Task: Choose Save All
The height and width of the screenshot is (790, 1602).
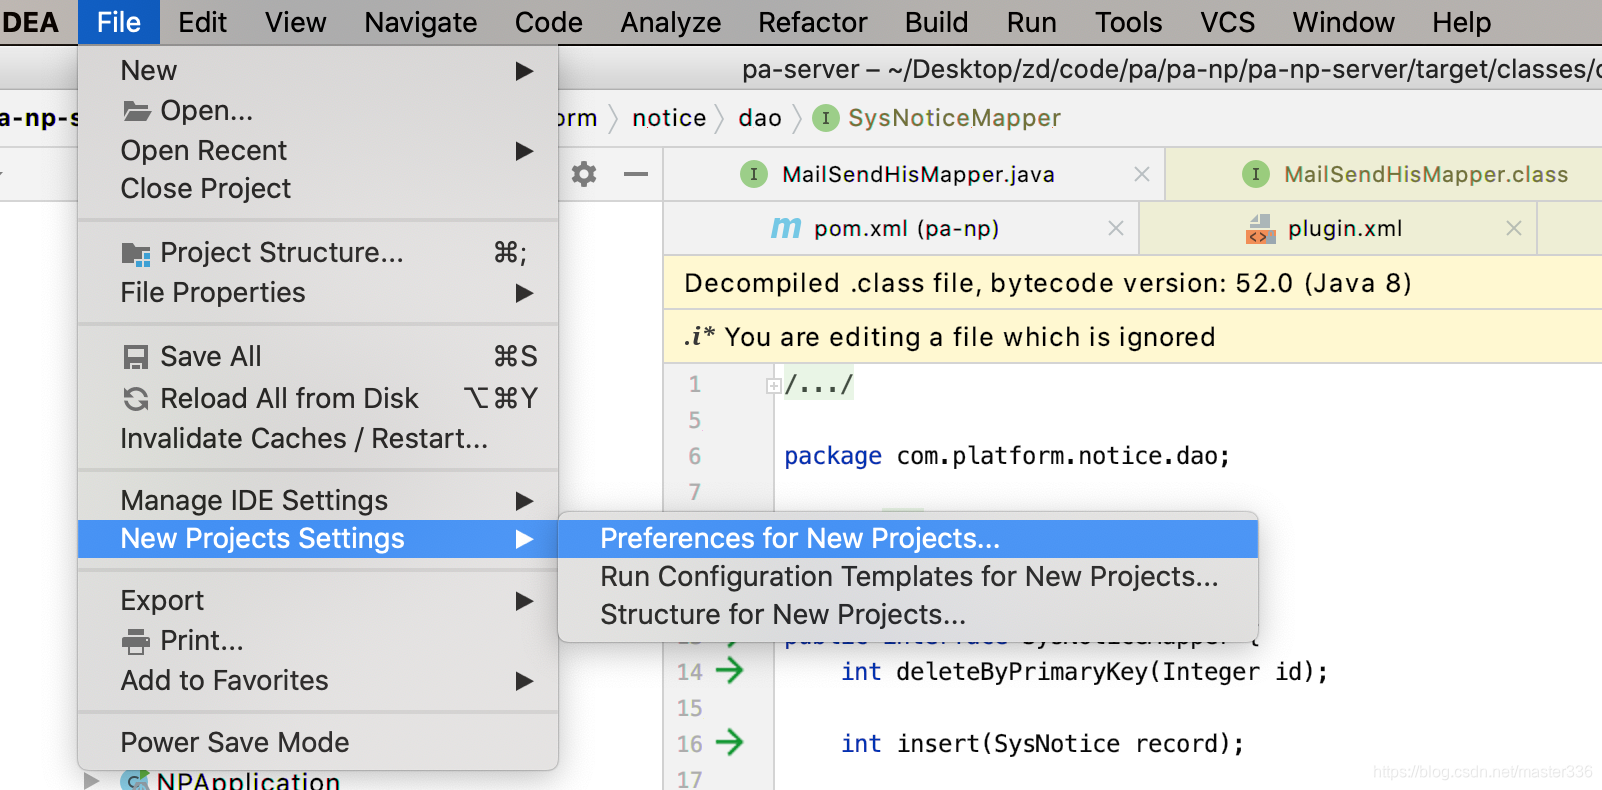Action: (x=318, y=357)
